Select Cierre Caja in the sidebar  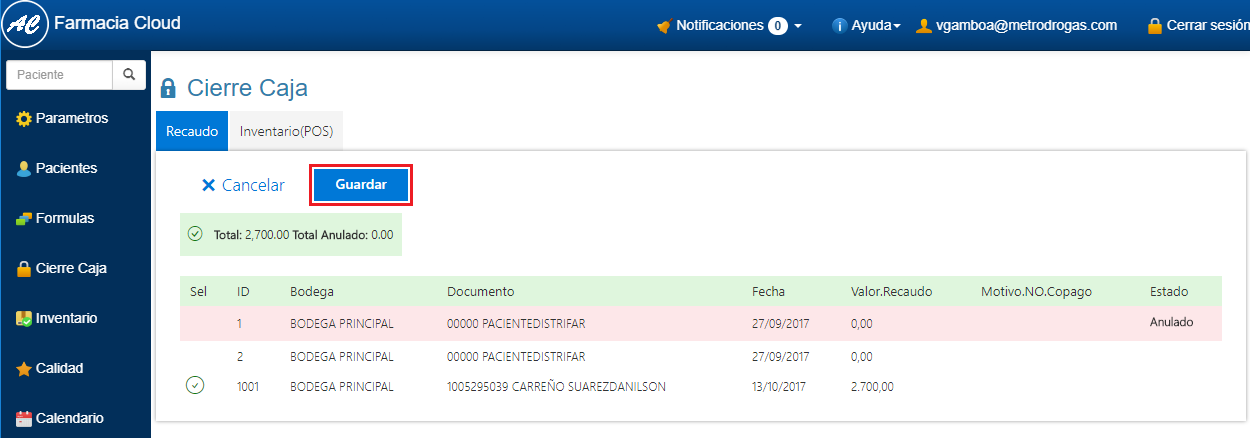(70, 268)
